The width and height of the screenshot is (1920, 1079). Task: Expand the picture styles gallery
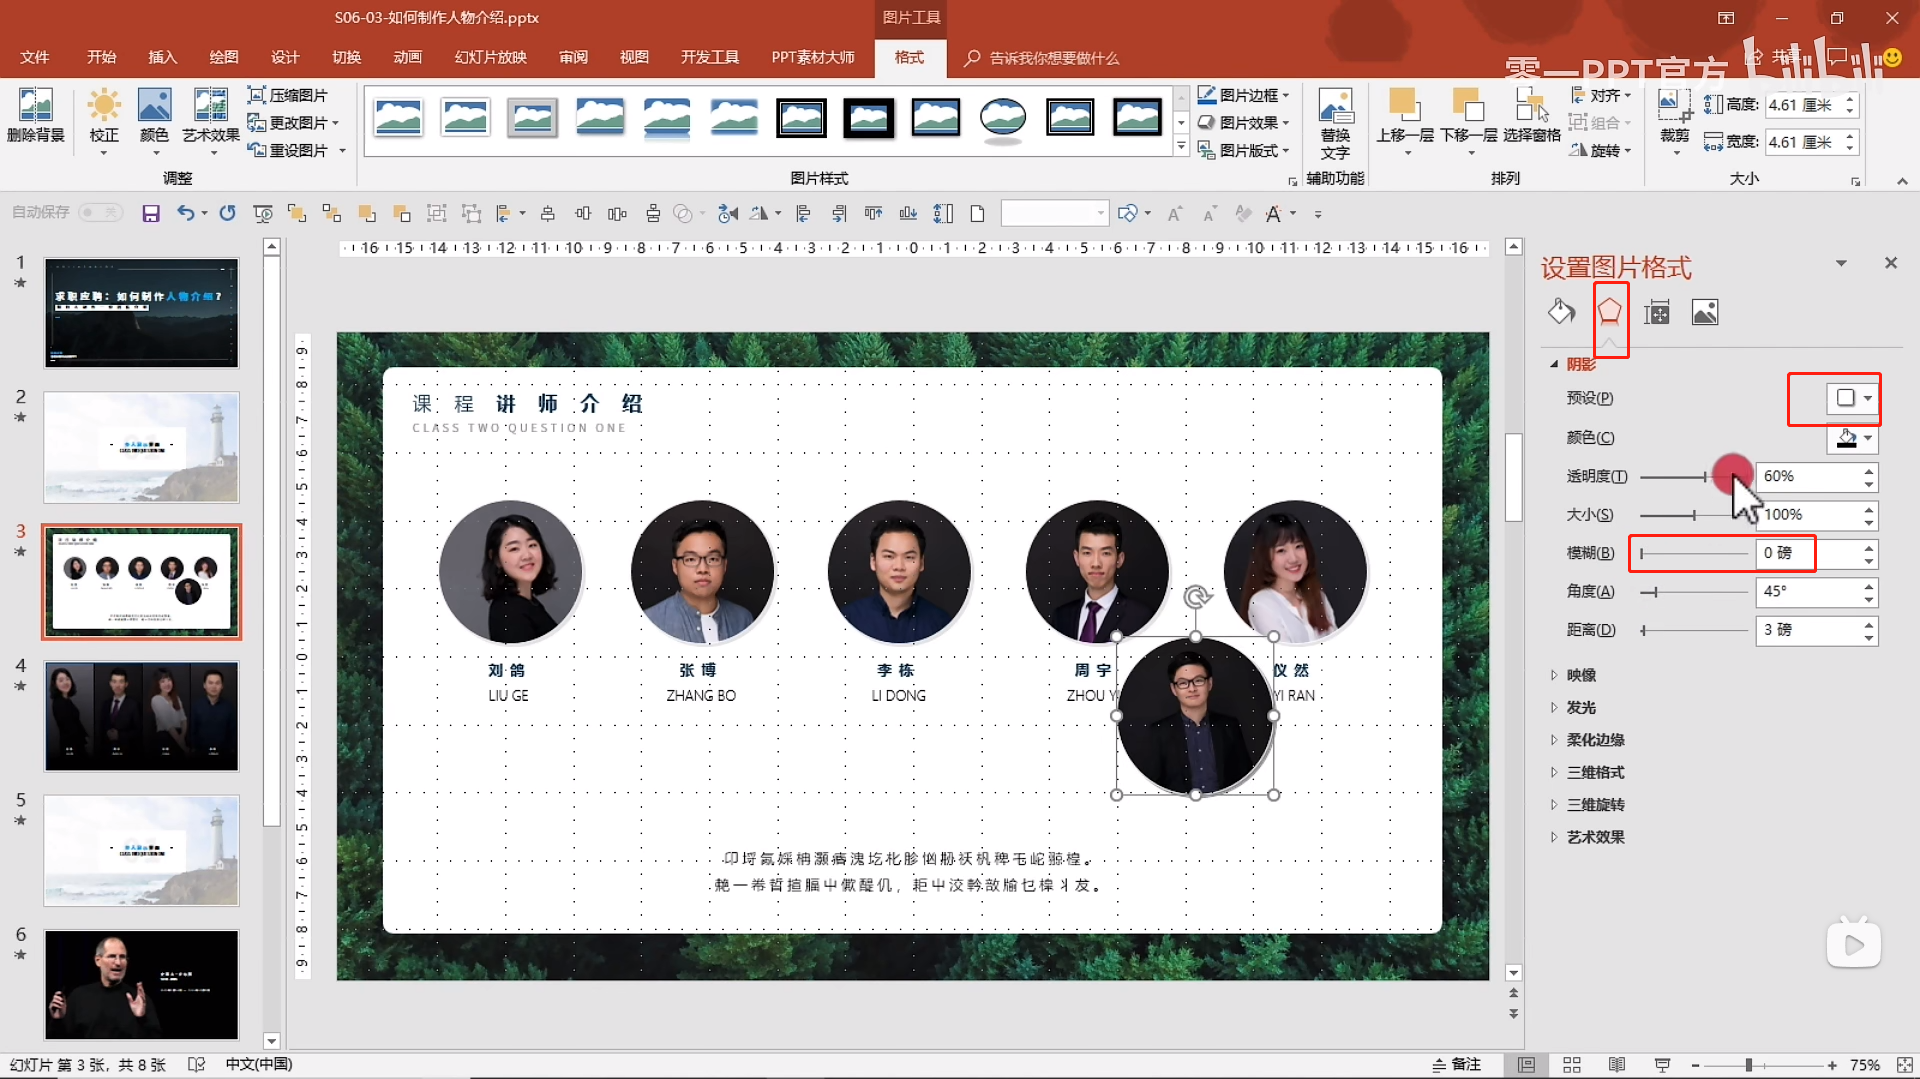tap(1181, 147)
